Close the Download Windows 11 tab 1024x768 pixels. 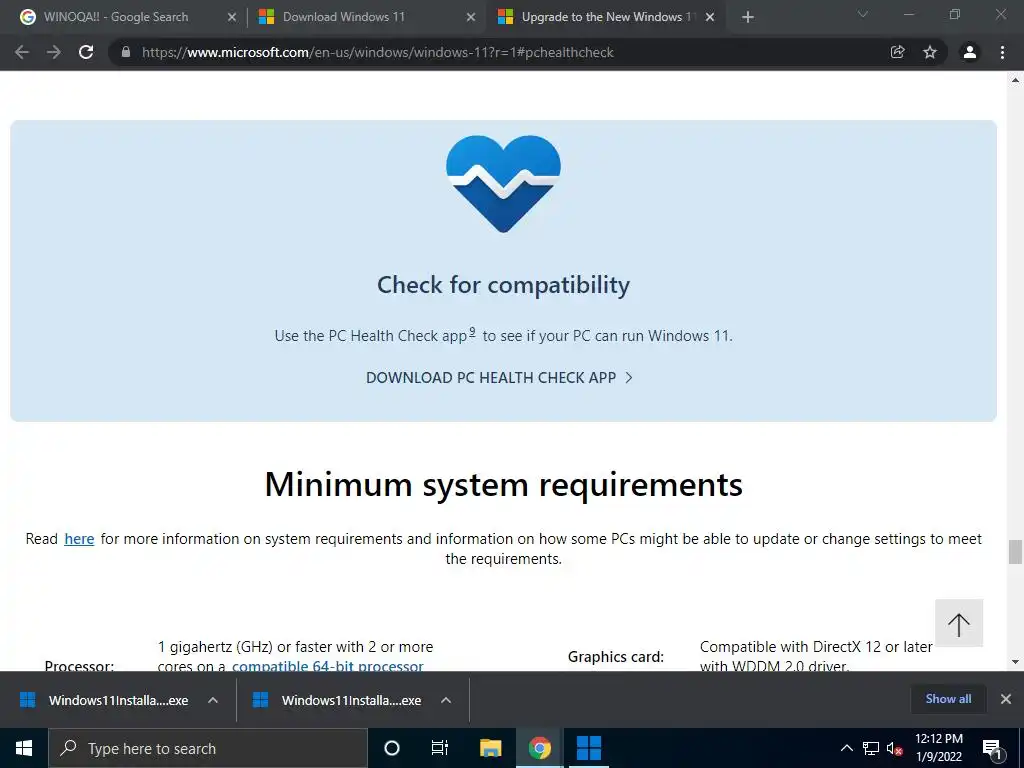471,17
